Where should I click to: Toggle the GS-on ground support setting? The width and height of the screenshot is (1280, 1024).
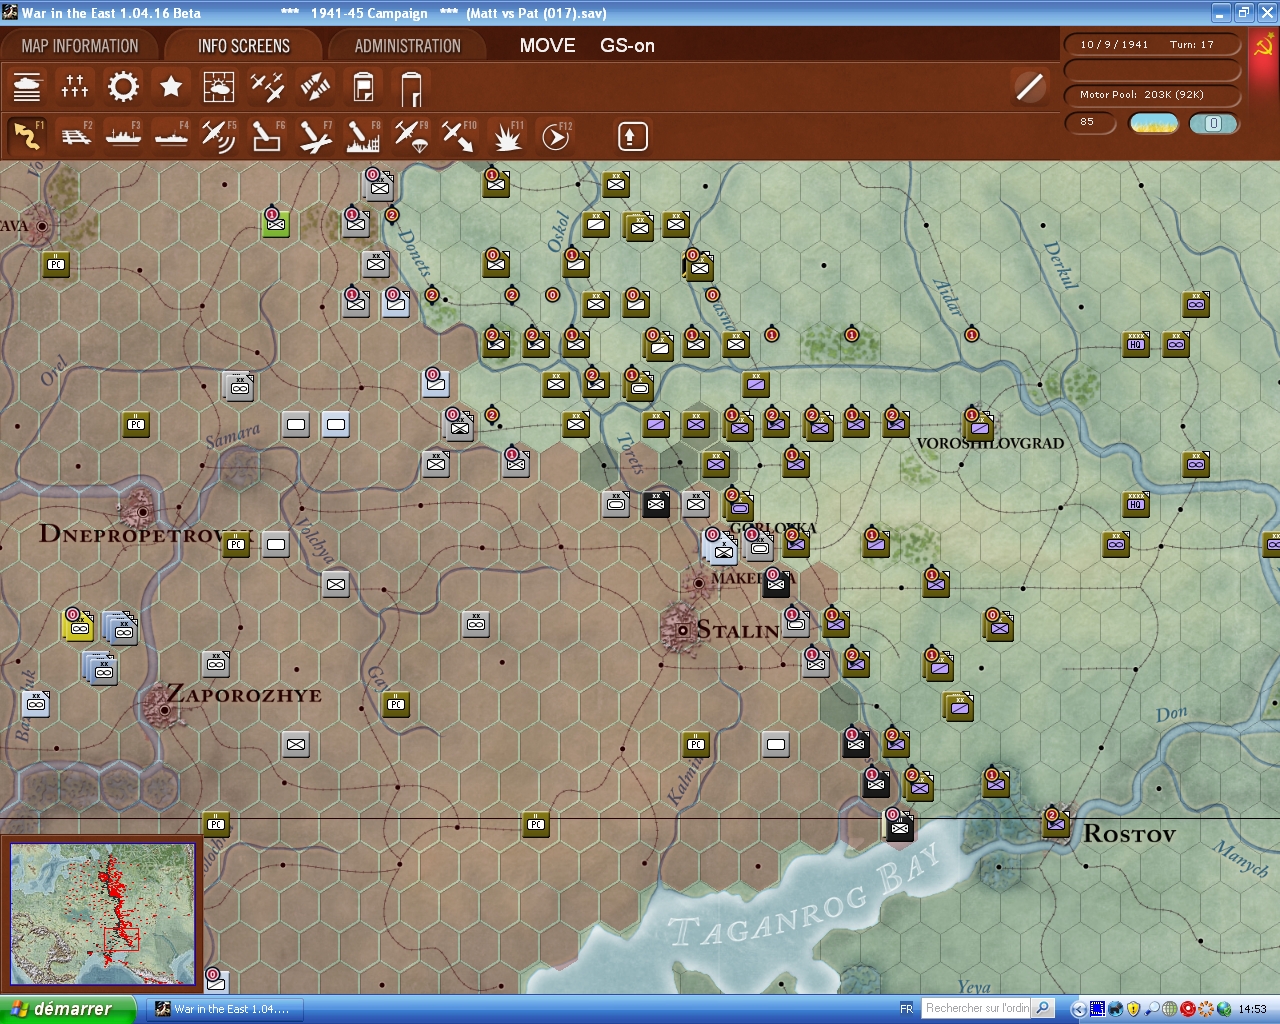tap(627, 46)
